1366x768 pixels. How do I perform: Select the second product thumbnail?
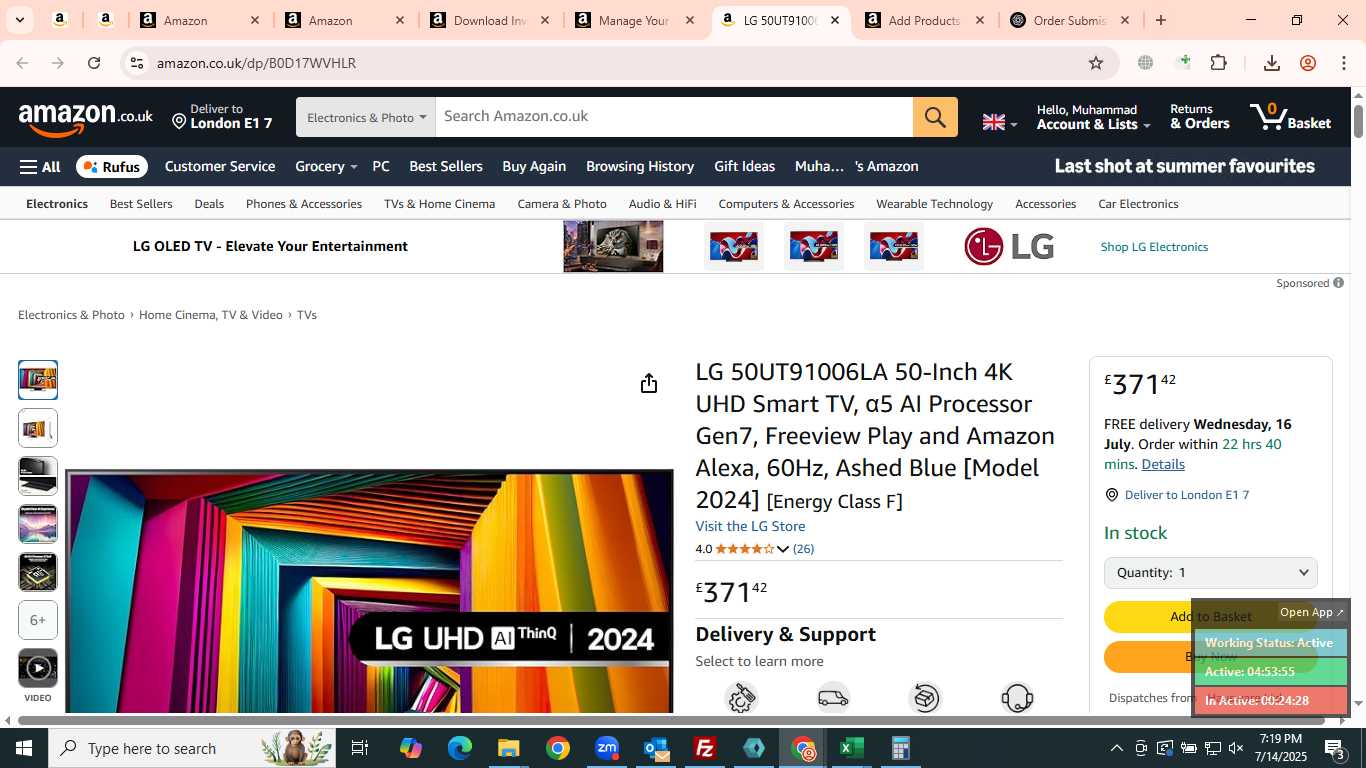point(38,428)
